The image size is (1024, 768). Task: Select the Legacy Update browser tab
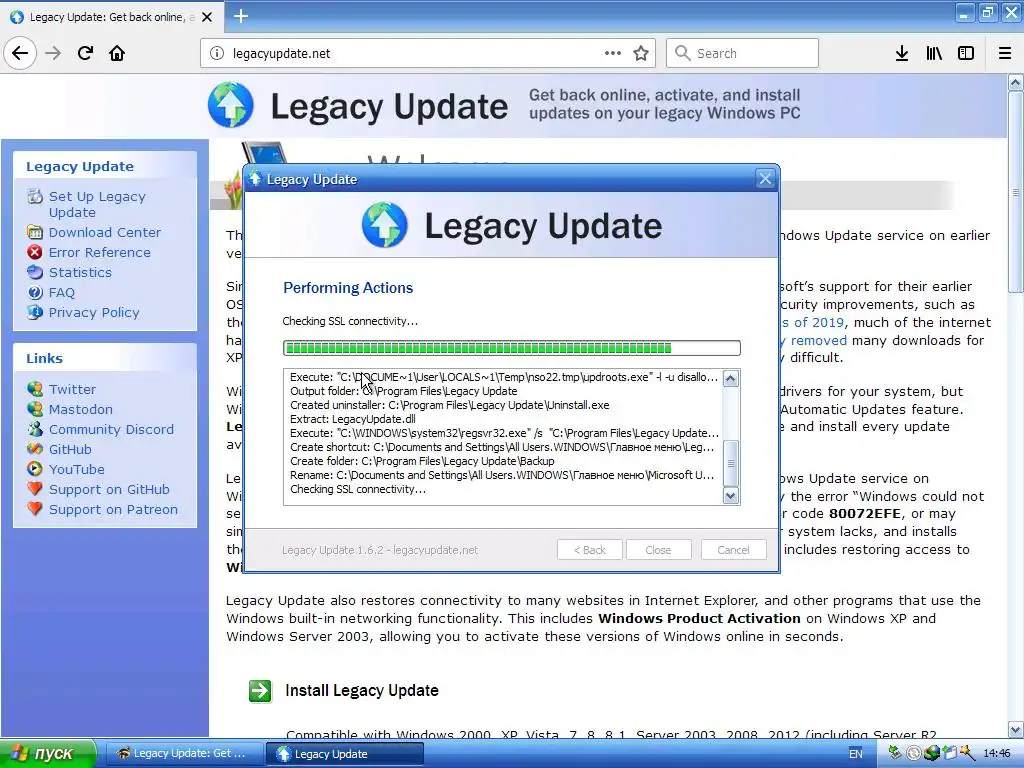(x=112, y=17)
